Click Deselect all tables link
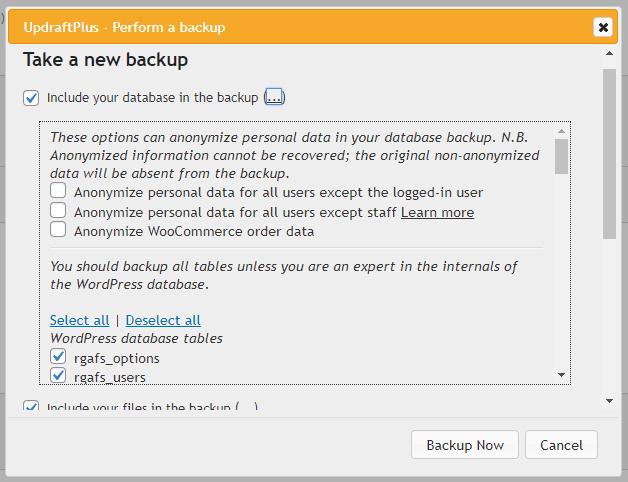 (x=163, y=320)
